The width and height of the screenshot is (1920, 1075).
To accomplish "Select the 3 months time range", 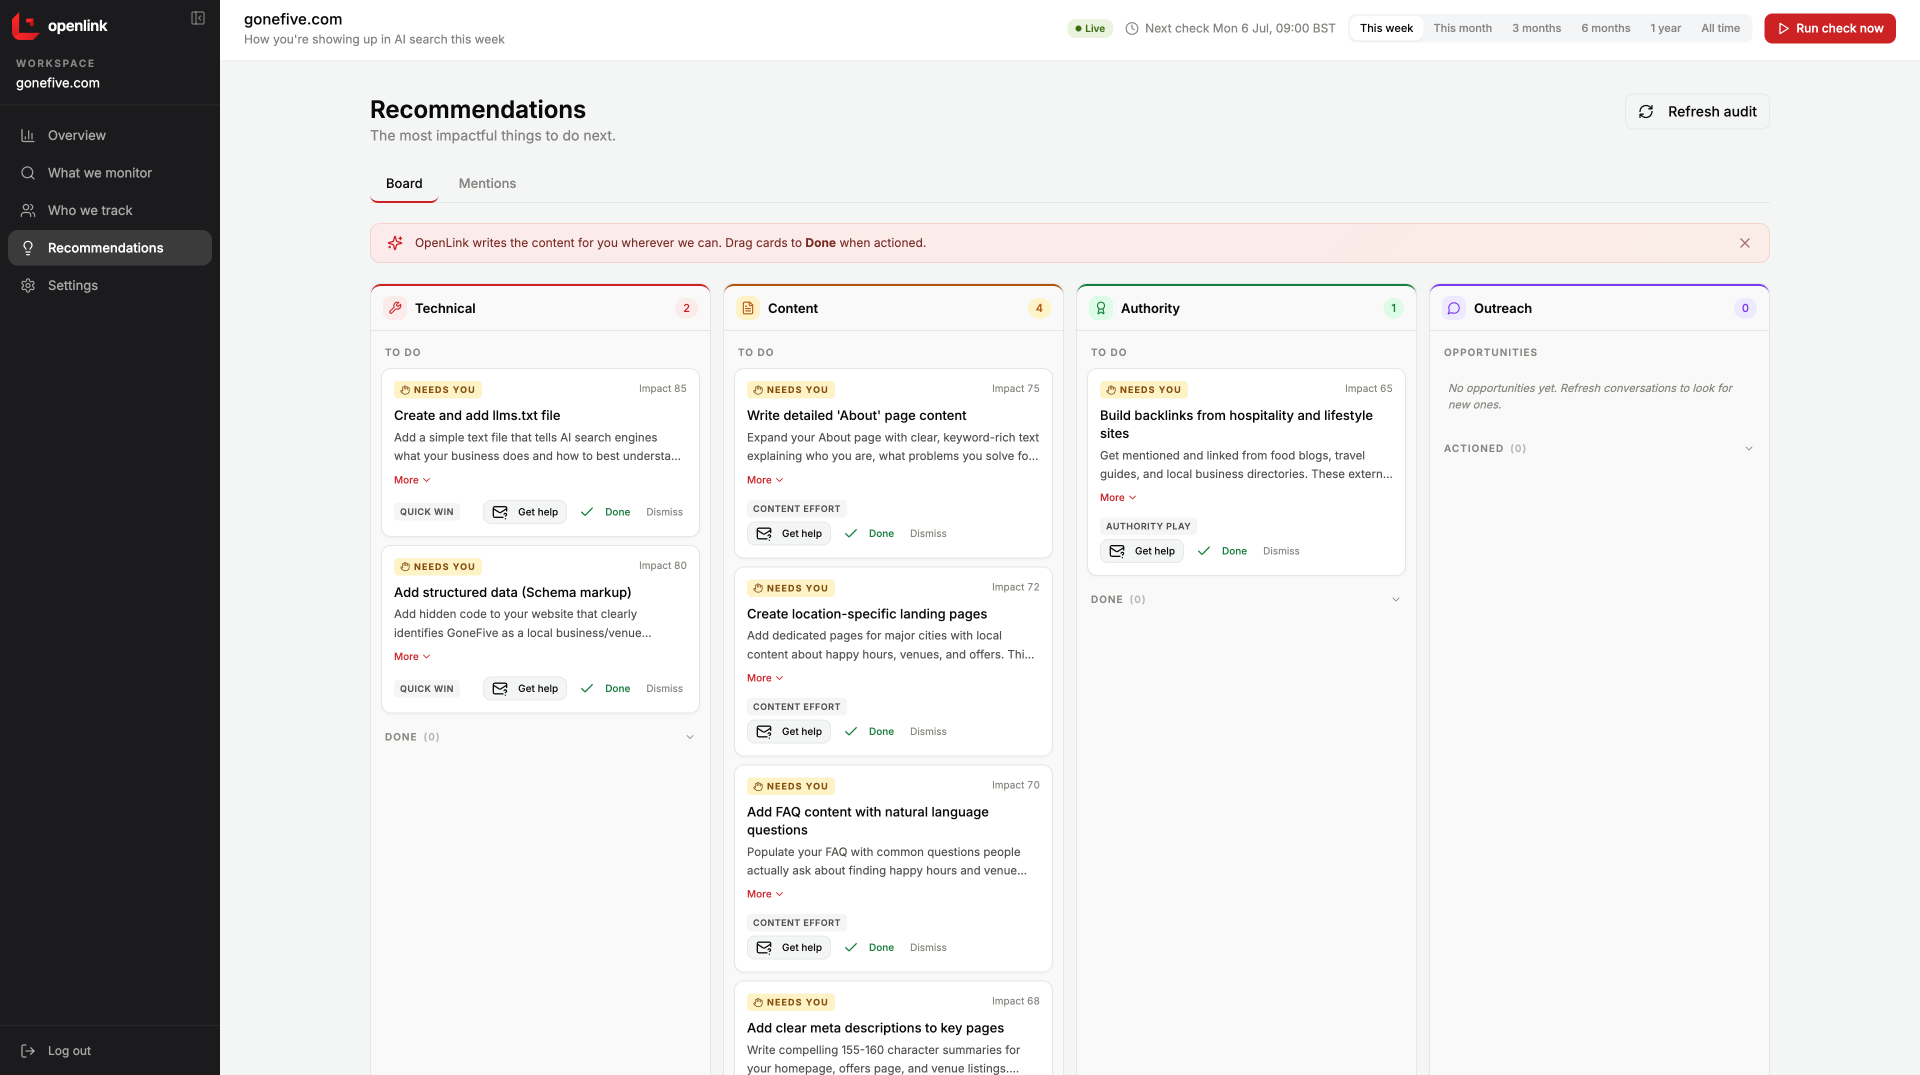I will (x=1536, y=29).
